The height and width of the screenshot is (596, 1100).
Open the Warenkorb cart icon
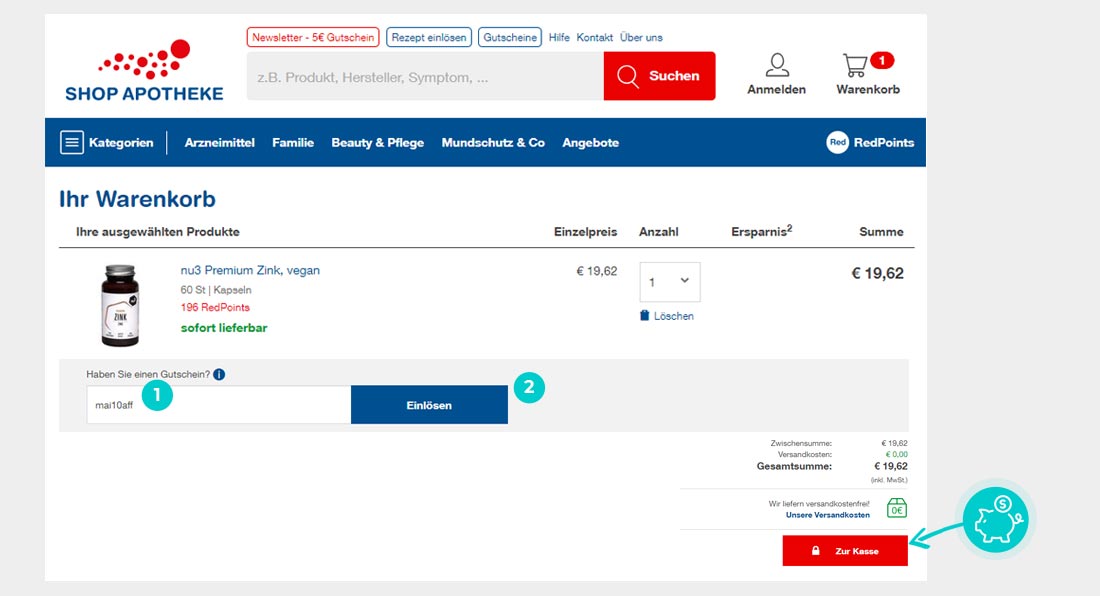click(x=855, y=65)
